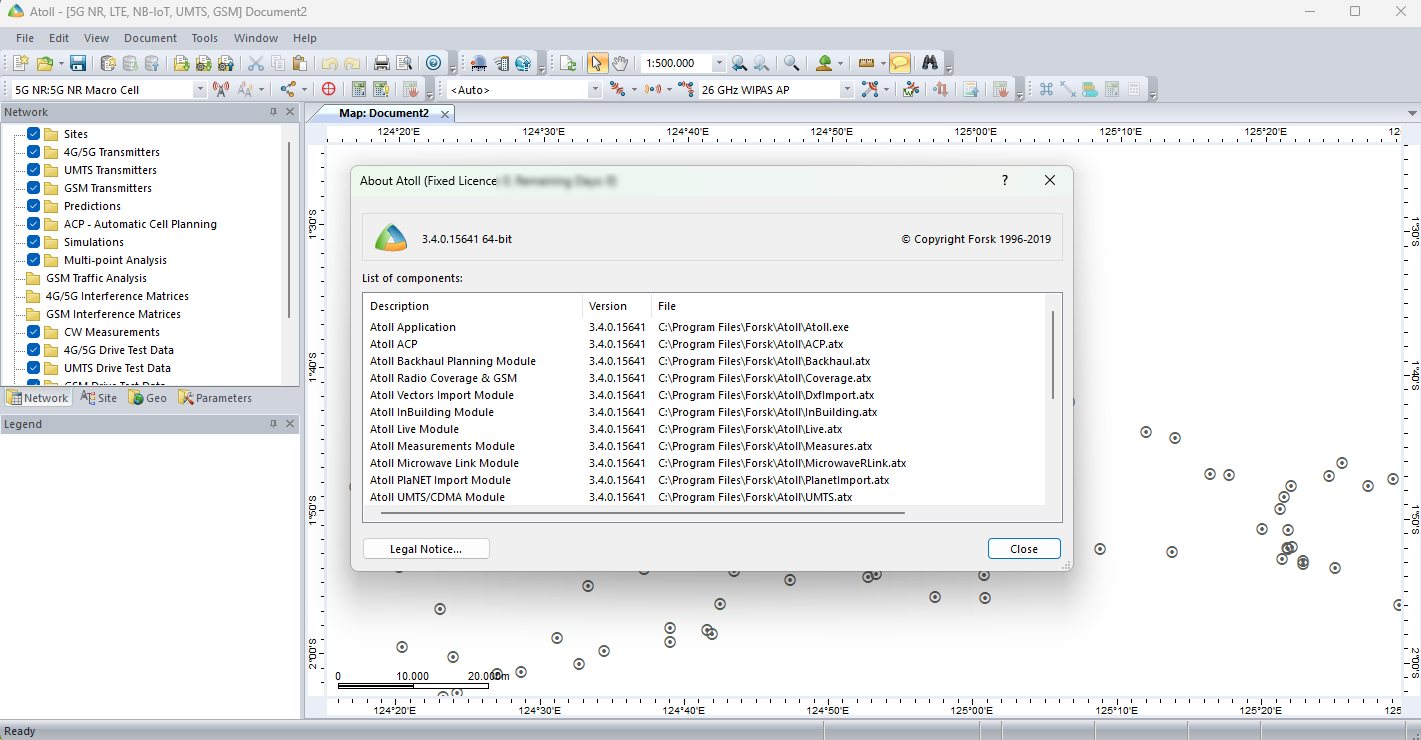The height and width of the screenshot is (740, 1421).
Task: Disable the GSM Transmitters checkbox
Action: tap(34, 188)
